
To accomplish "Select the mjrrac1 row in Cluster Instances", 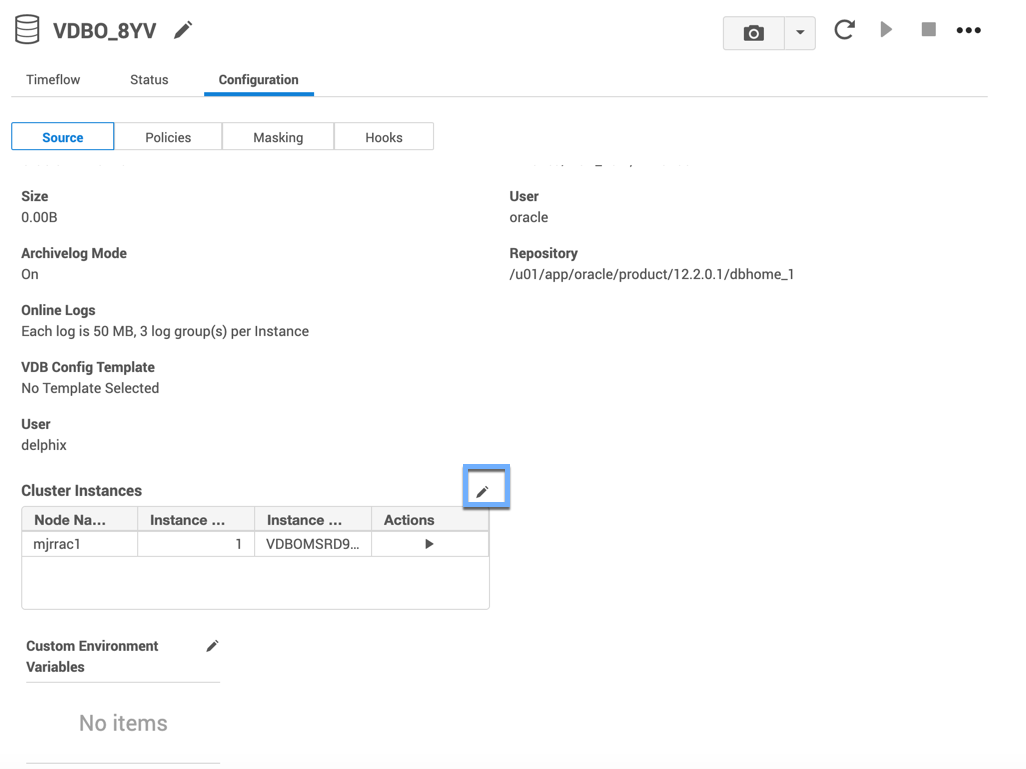I will coord(80,544).
